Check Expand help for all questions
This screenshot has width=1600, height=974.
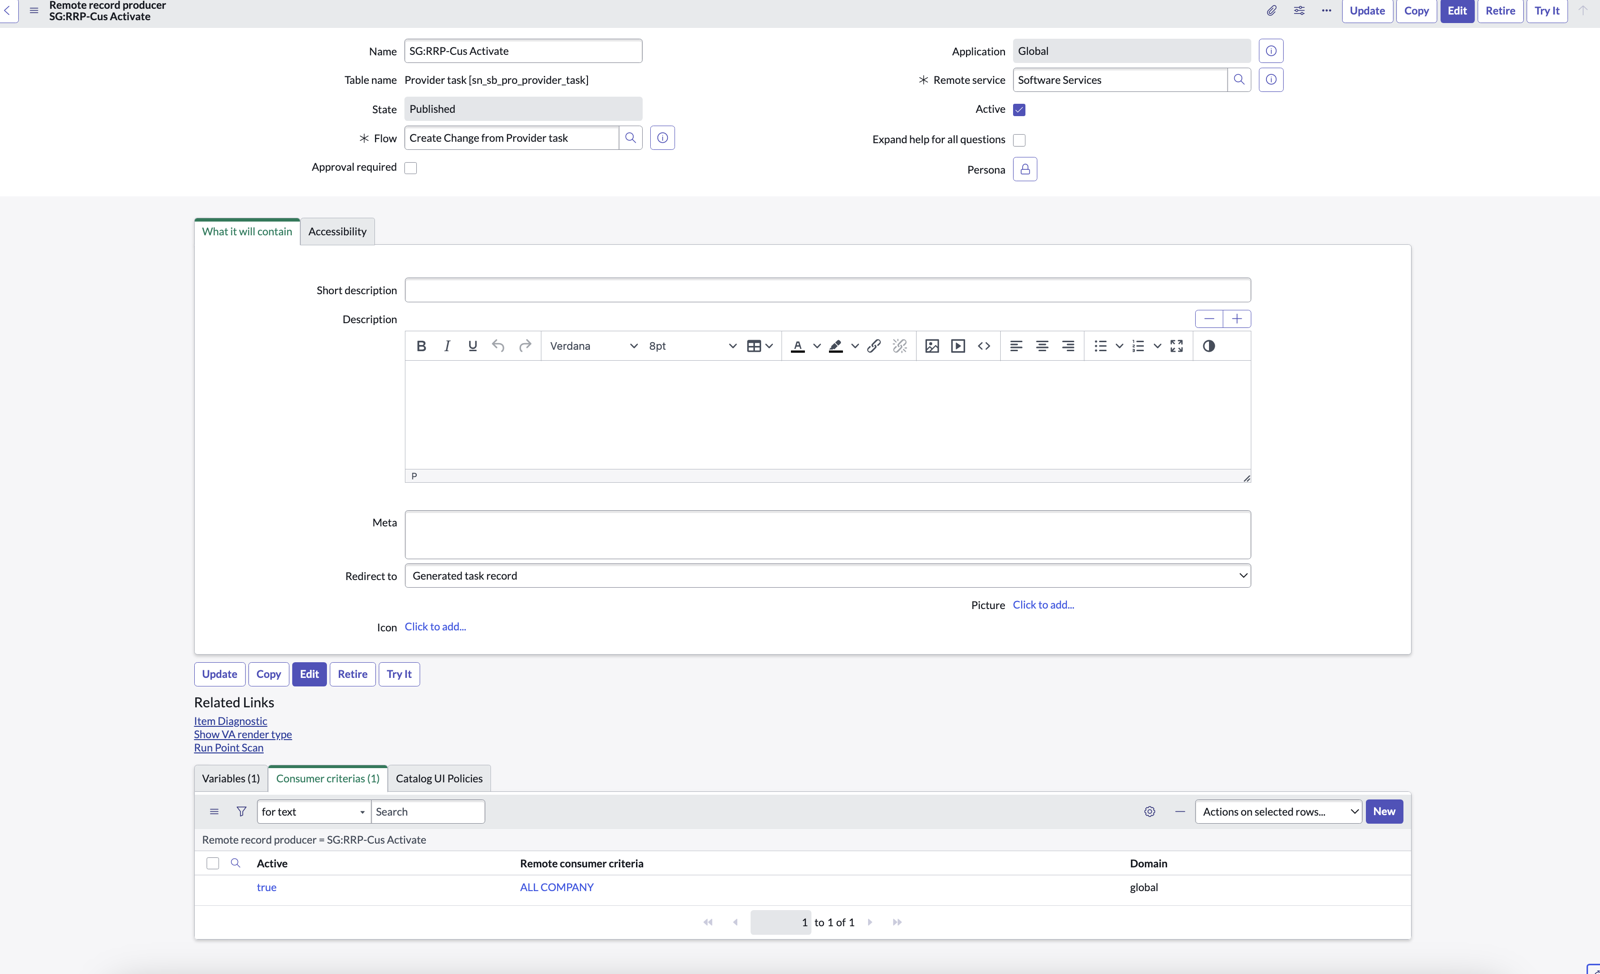click(1019, 140)
